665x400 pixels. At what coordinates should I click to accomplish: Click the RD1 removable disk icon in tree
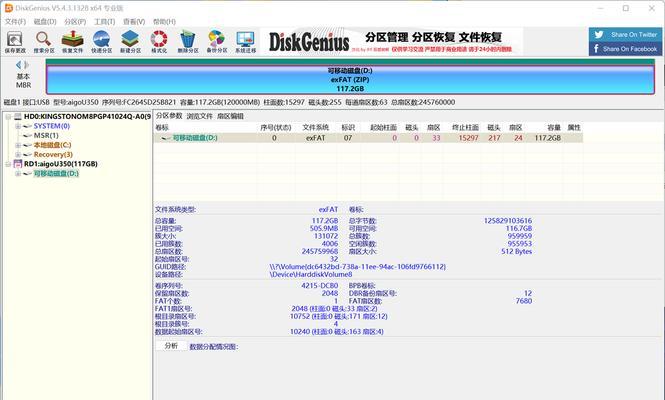(x=18, y=164)
